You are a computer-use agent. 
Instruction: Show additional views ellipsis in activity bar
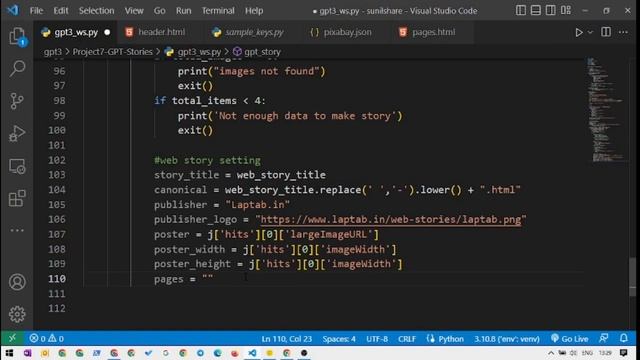coord(17,230)
